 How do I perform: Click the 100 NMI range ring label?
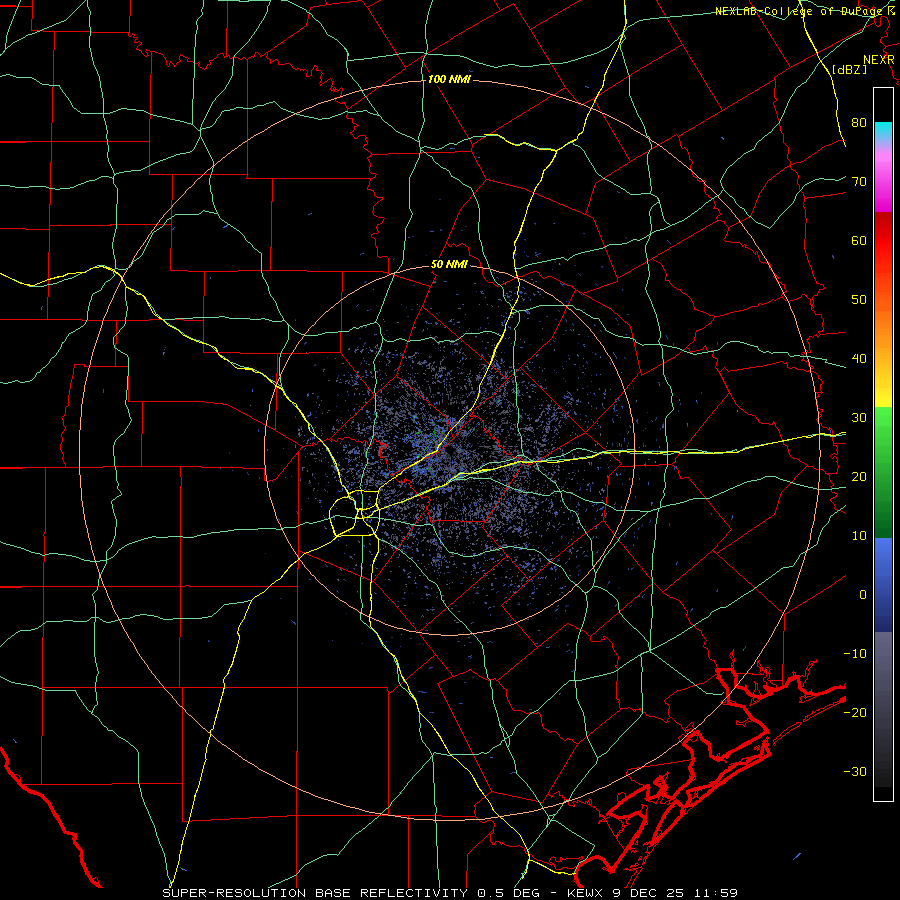pos(449,79)
